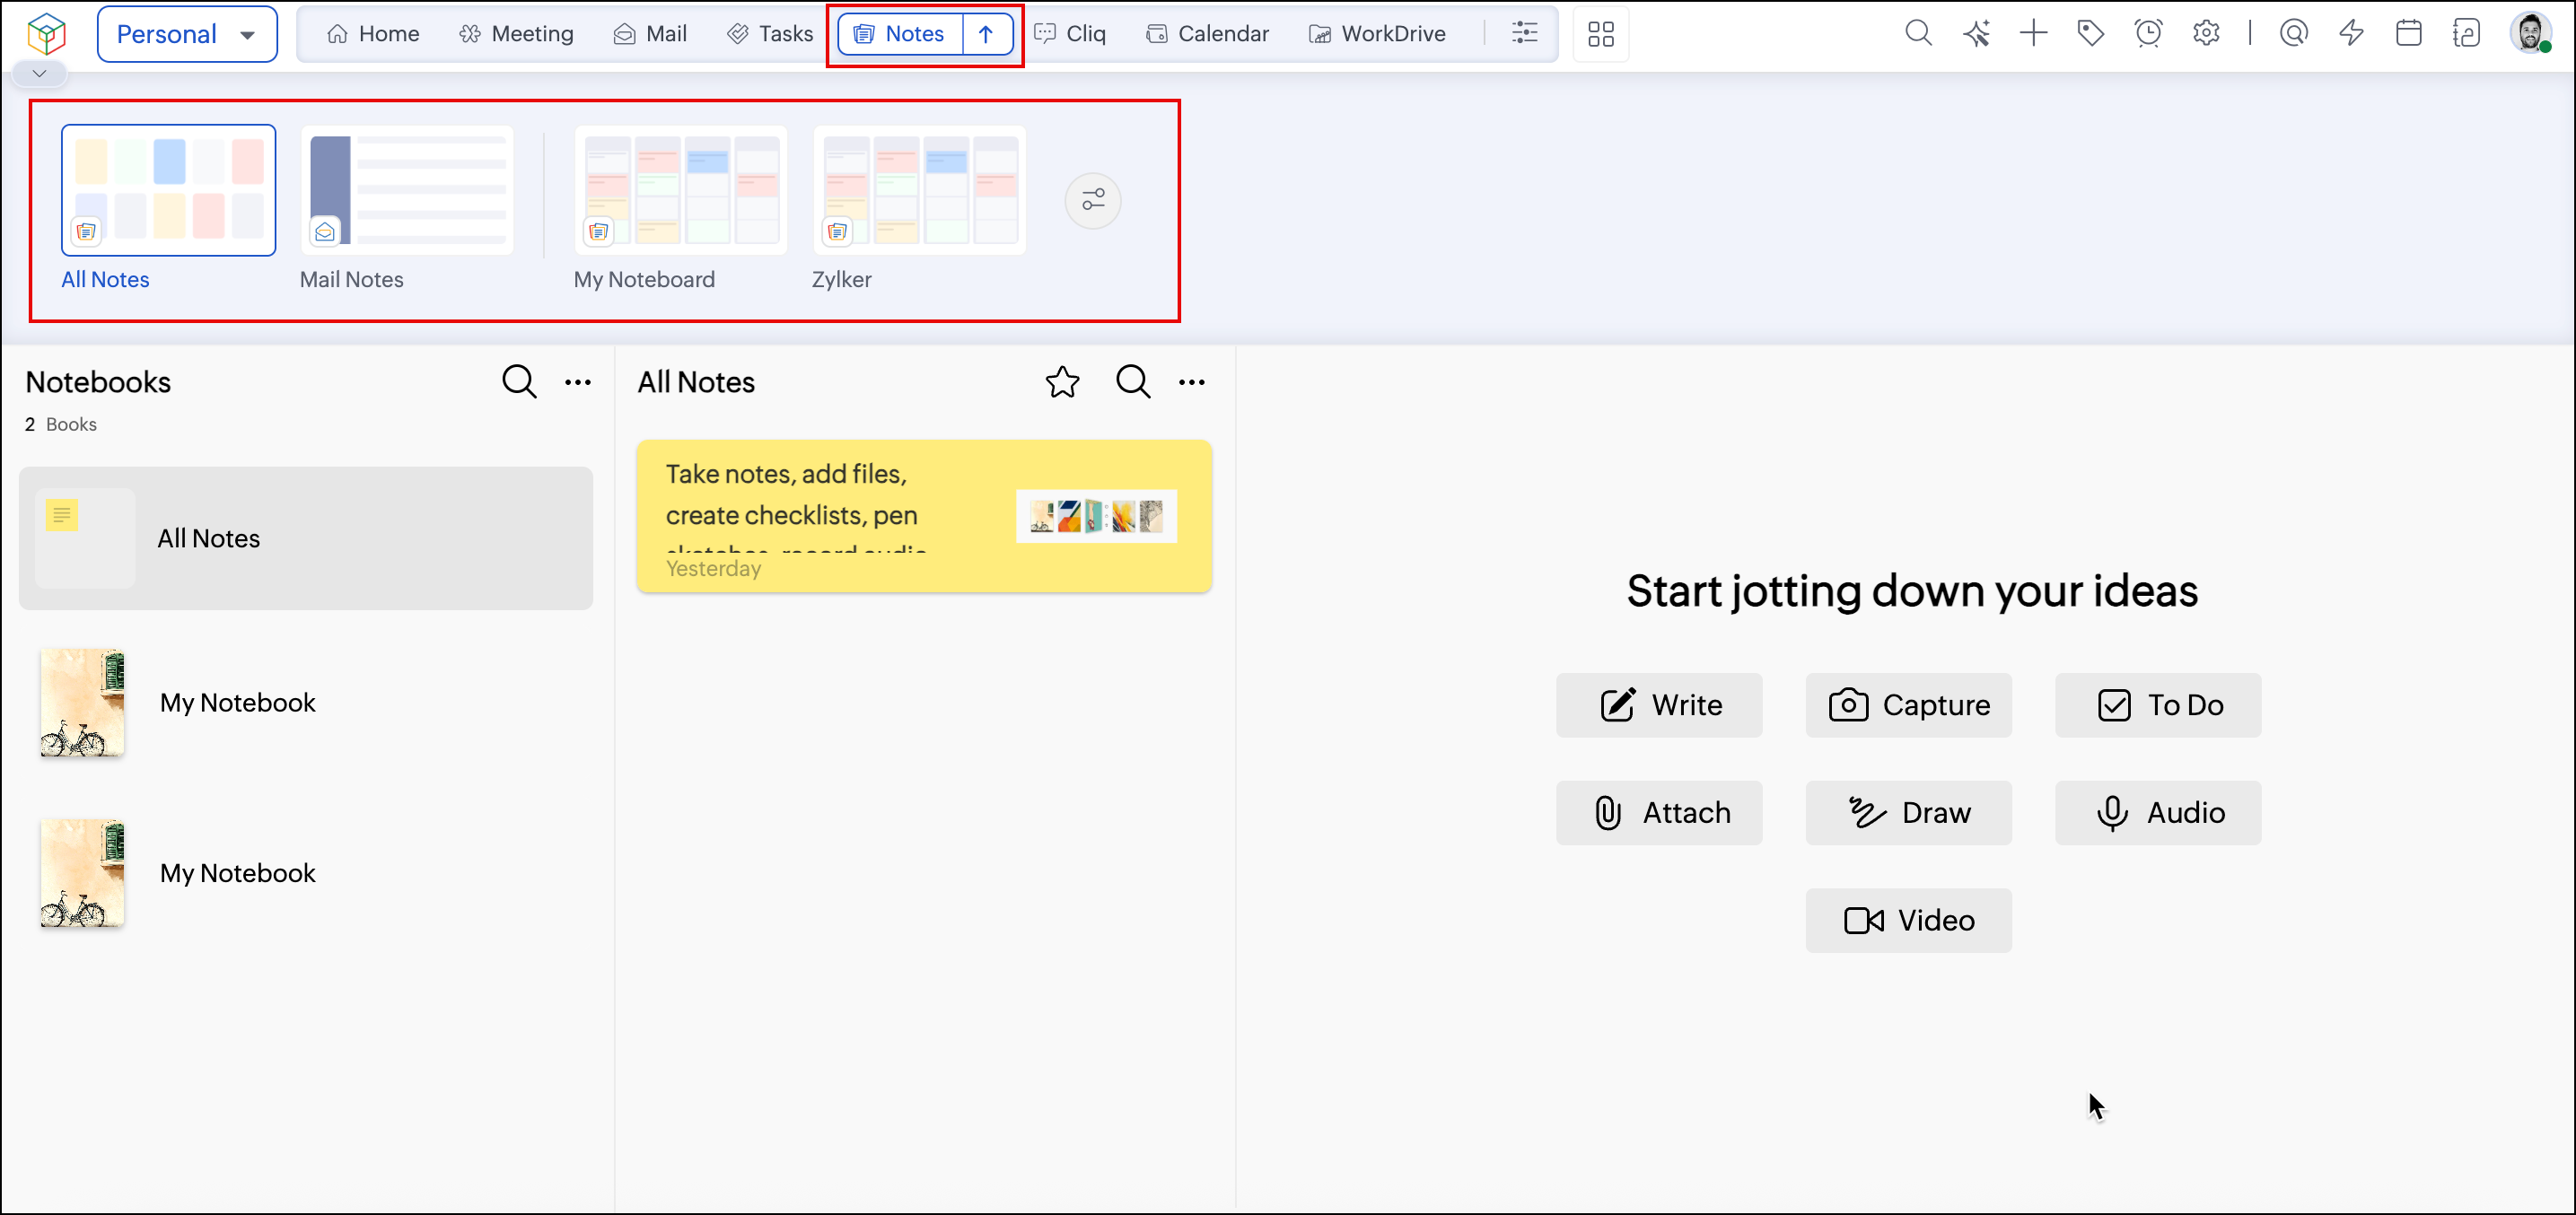Click the tag icon in top toolbar
This screenshot has width=2576, height=1215.
coord(2090,34)
